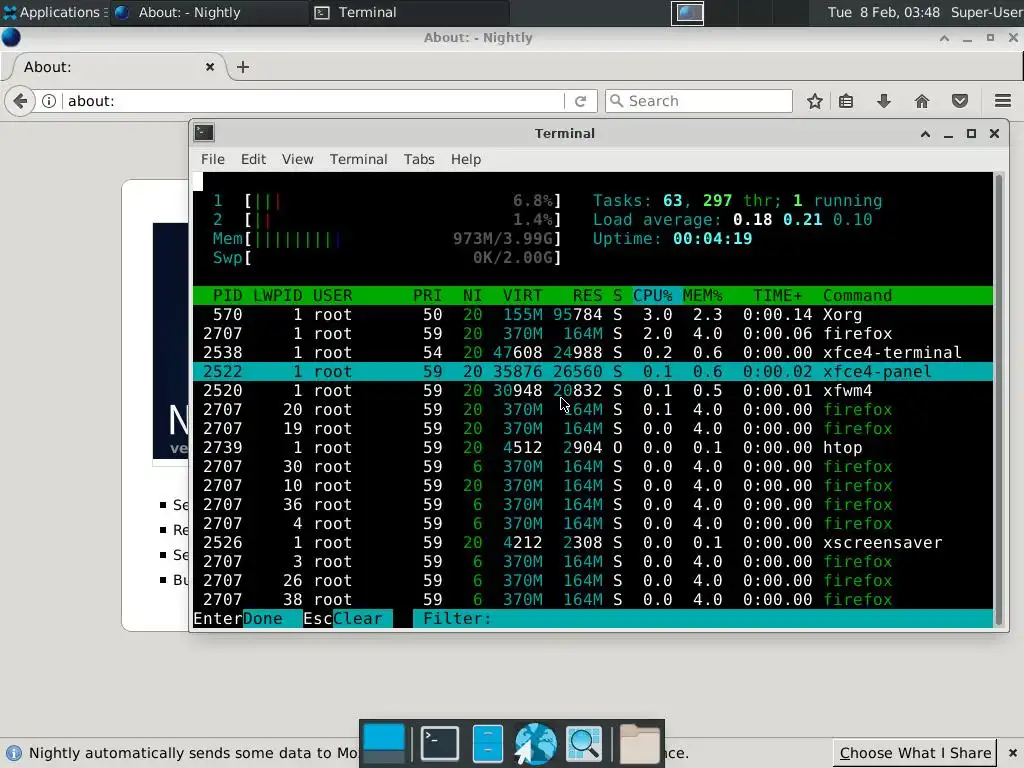Image resolution: width=1024 pixels, height=768 pixels.
Task: Select the xscreensaver process row
Action: (x=593, y=542)
